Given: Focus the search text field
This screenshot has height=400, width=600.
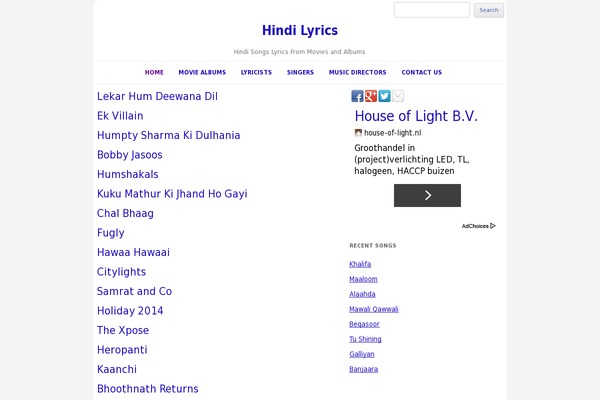Looking at the screenshot, I should point(431,10).
